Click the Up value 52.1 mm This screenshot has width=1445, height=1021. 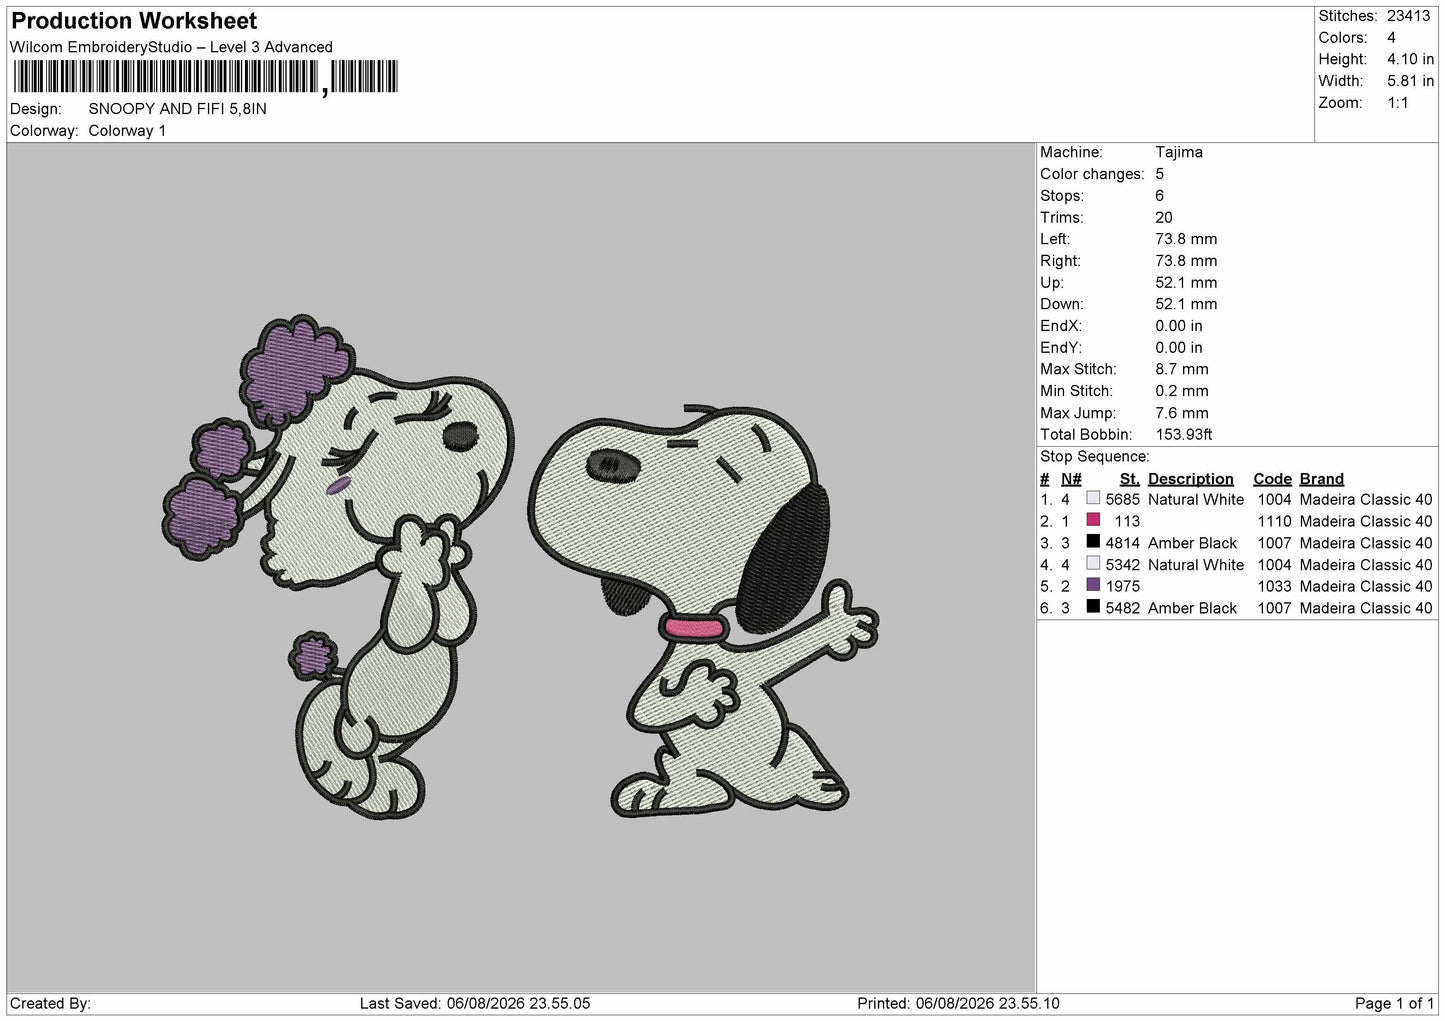click(1186, 283)
